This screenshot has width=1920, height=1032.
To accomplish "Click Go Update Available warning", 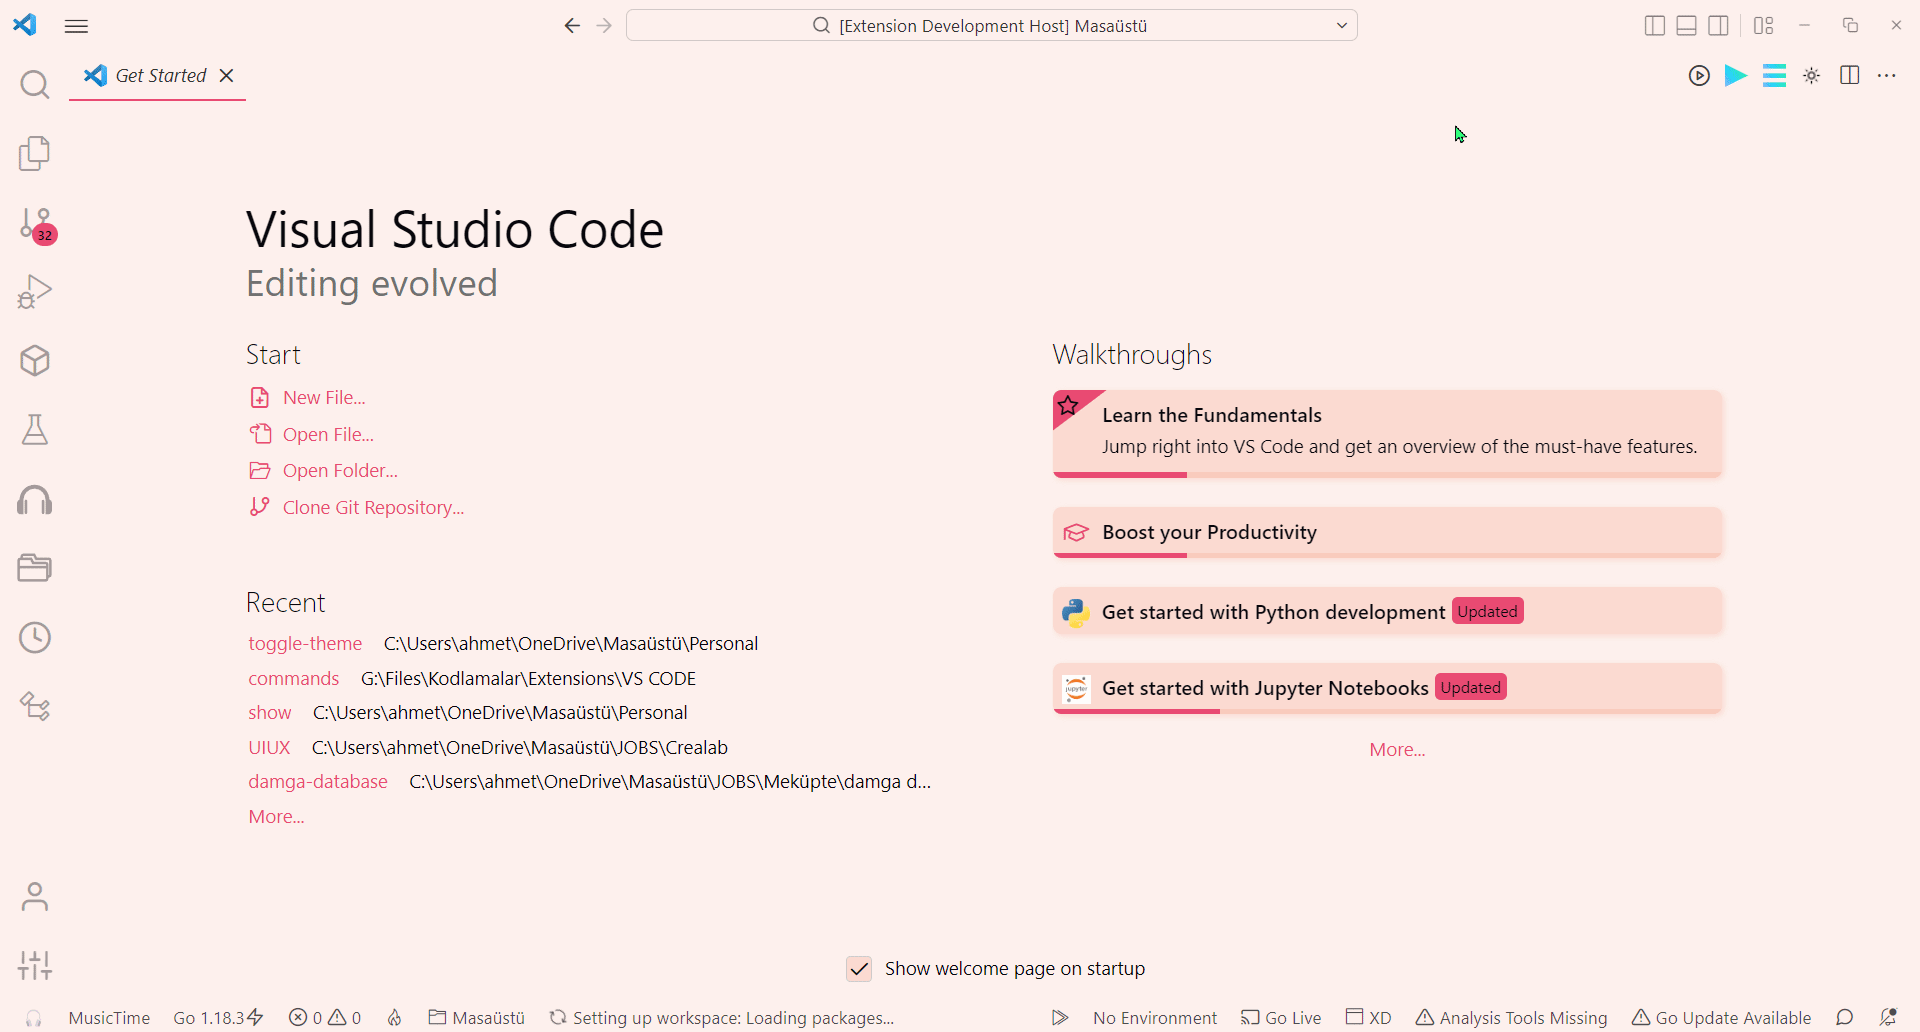I will click(1721, 1018).
